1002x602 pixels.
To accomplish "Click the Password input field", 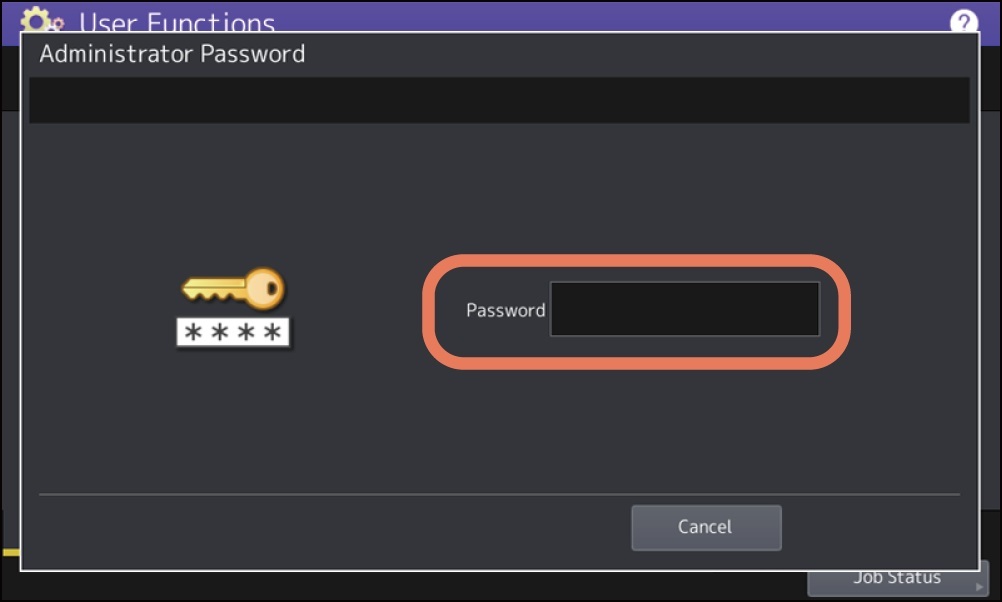I will [x=684, y=309].
